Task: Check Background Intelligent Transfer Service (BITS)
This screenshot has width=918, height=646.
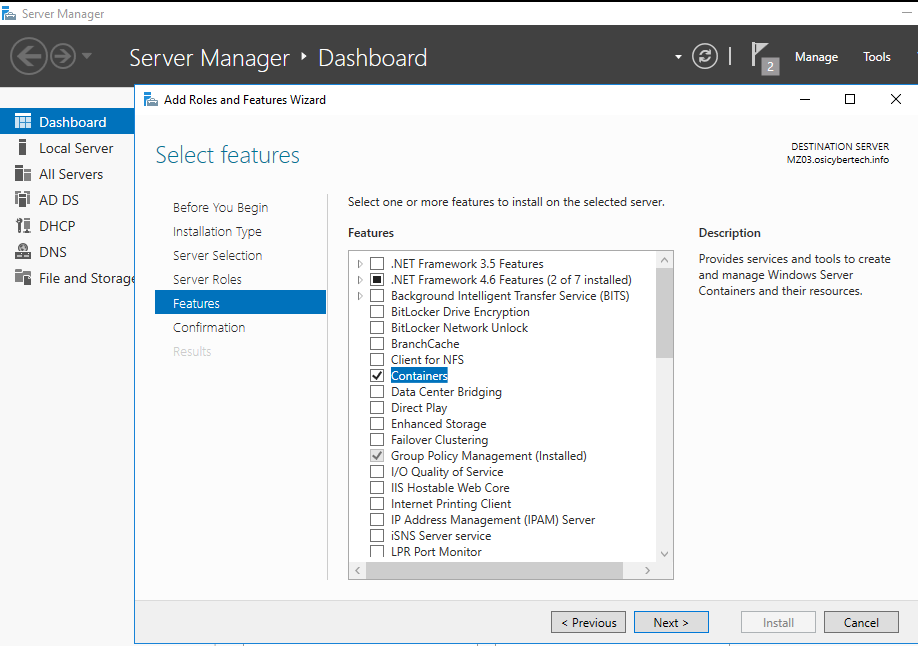Action: click(377, 296)
